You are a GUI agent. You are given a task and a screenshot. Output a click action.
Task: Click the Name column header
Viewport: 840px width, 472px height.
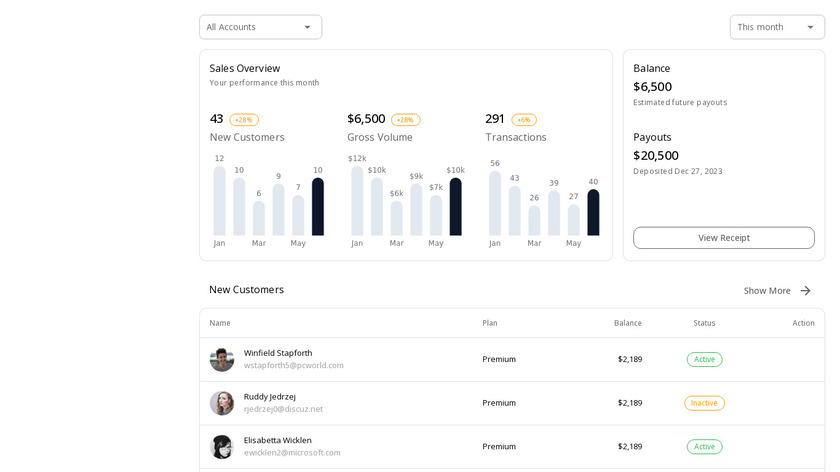pos(220,323)
